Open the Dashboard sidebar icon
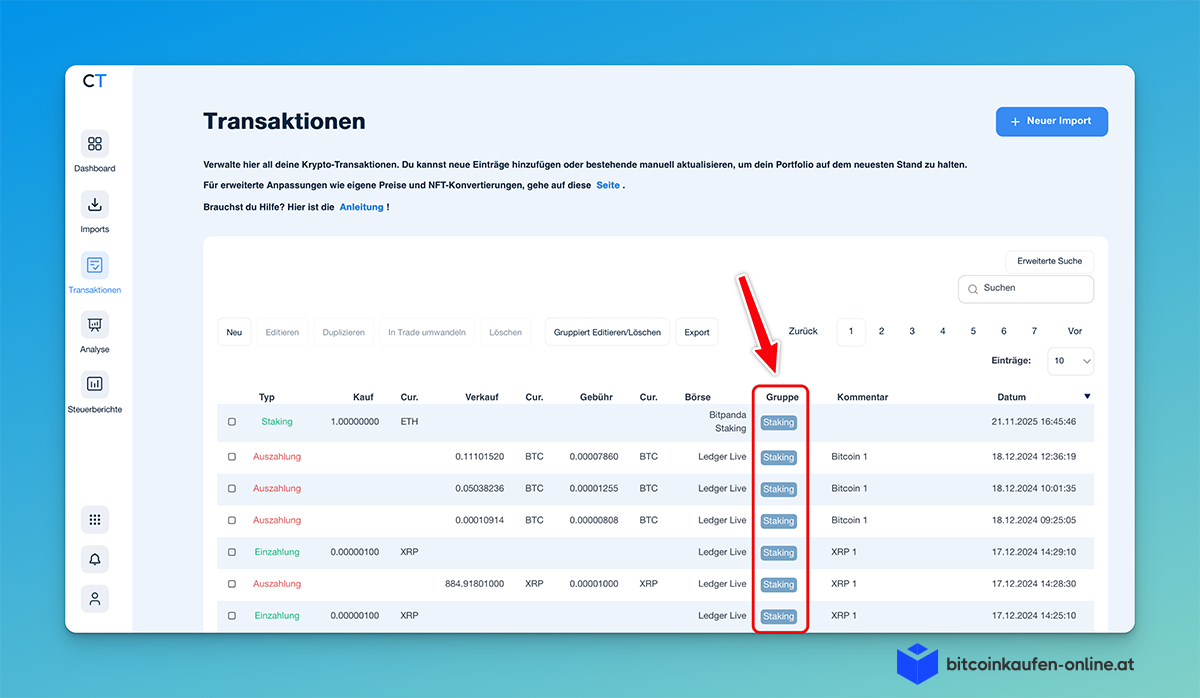Image resolution: width=1200 pixels, height=698 pixels. click(95, 144)
